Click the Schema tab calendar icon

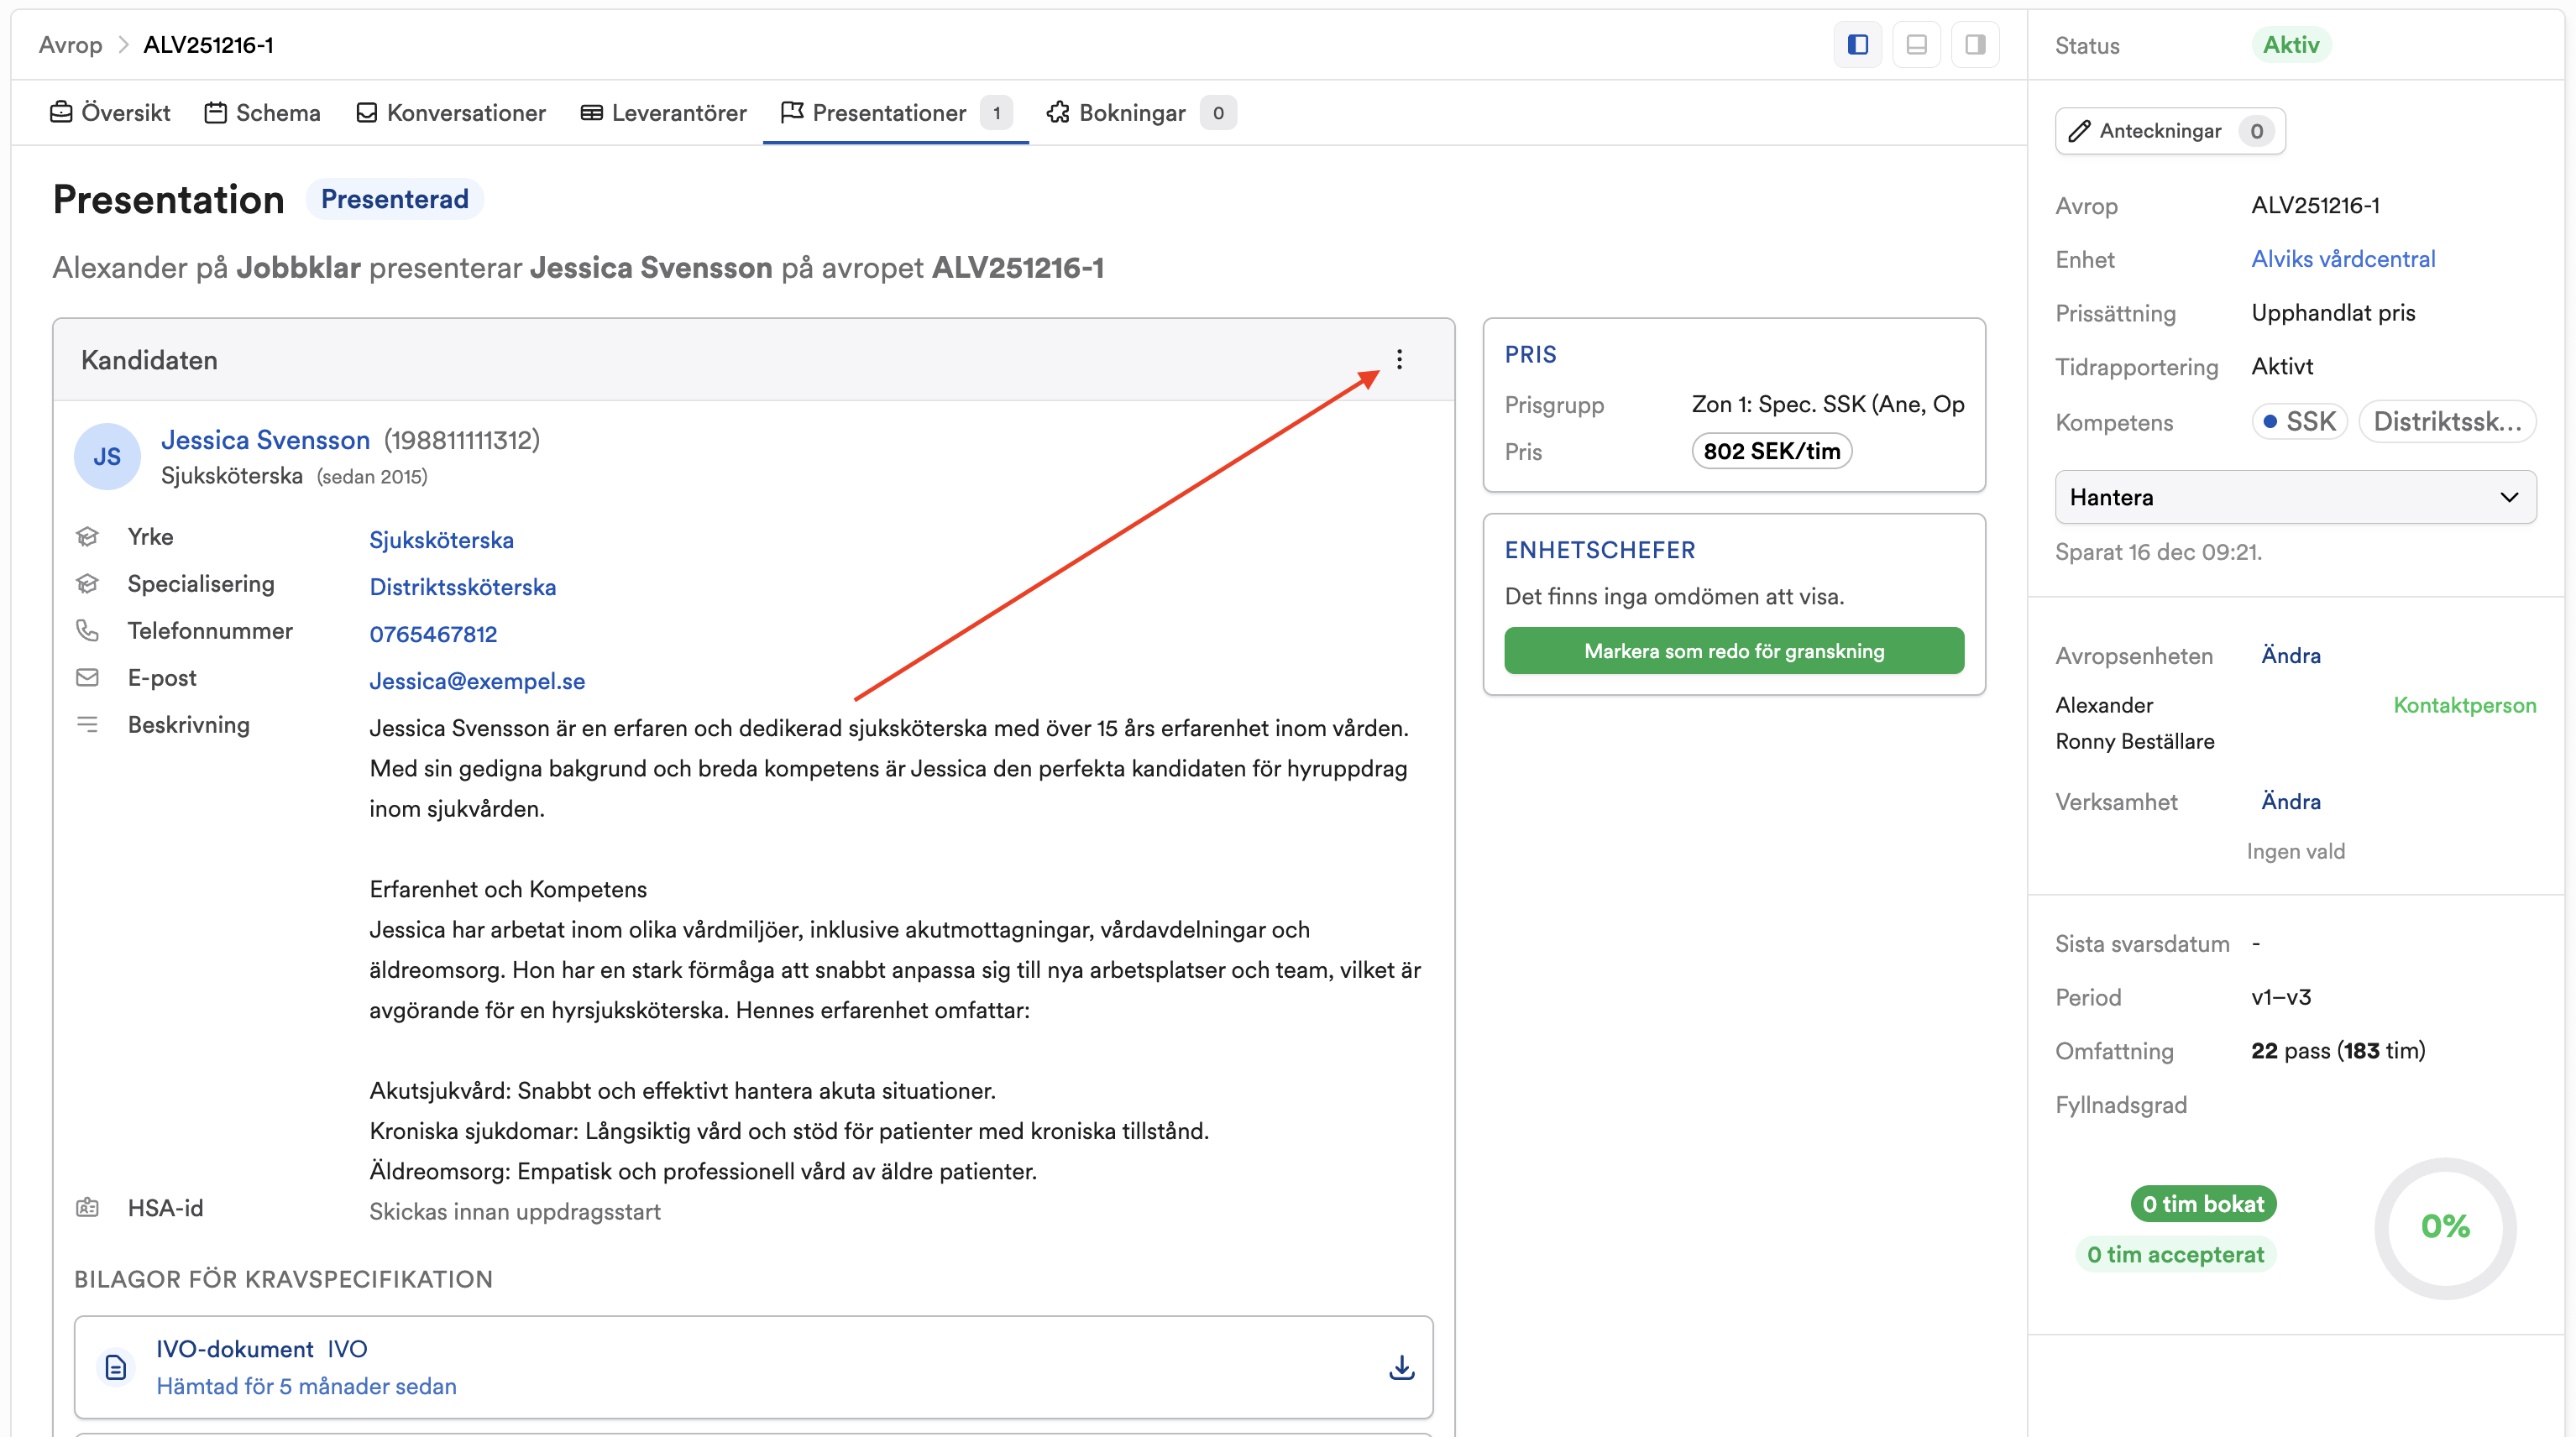215,112
